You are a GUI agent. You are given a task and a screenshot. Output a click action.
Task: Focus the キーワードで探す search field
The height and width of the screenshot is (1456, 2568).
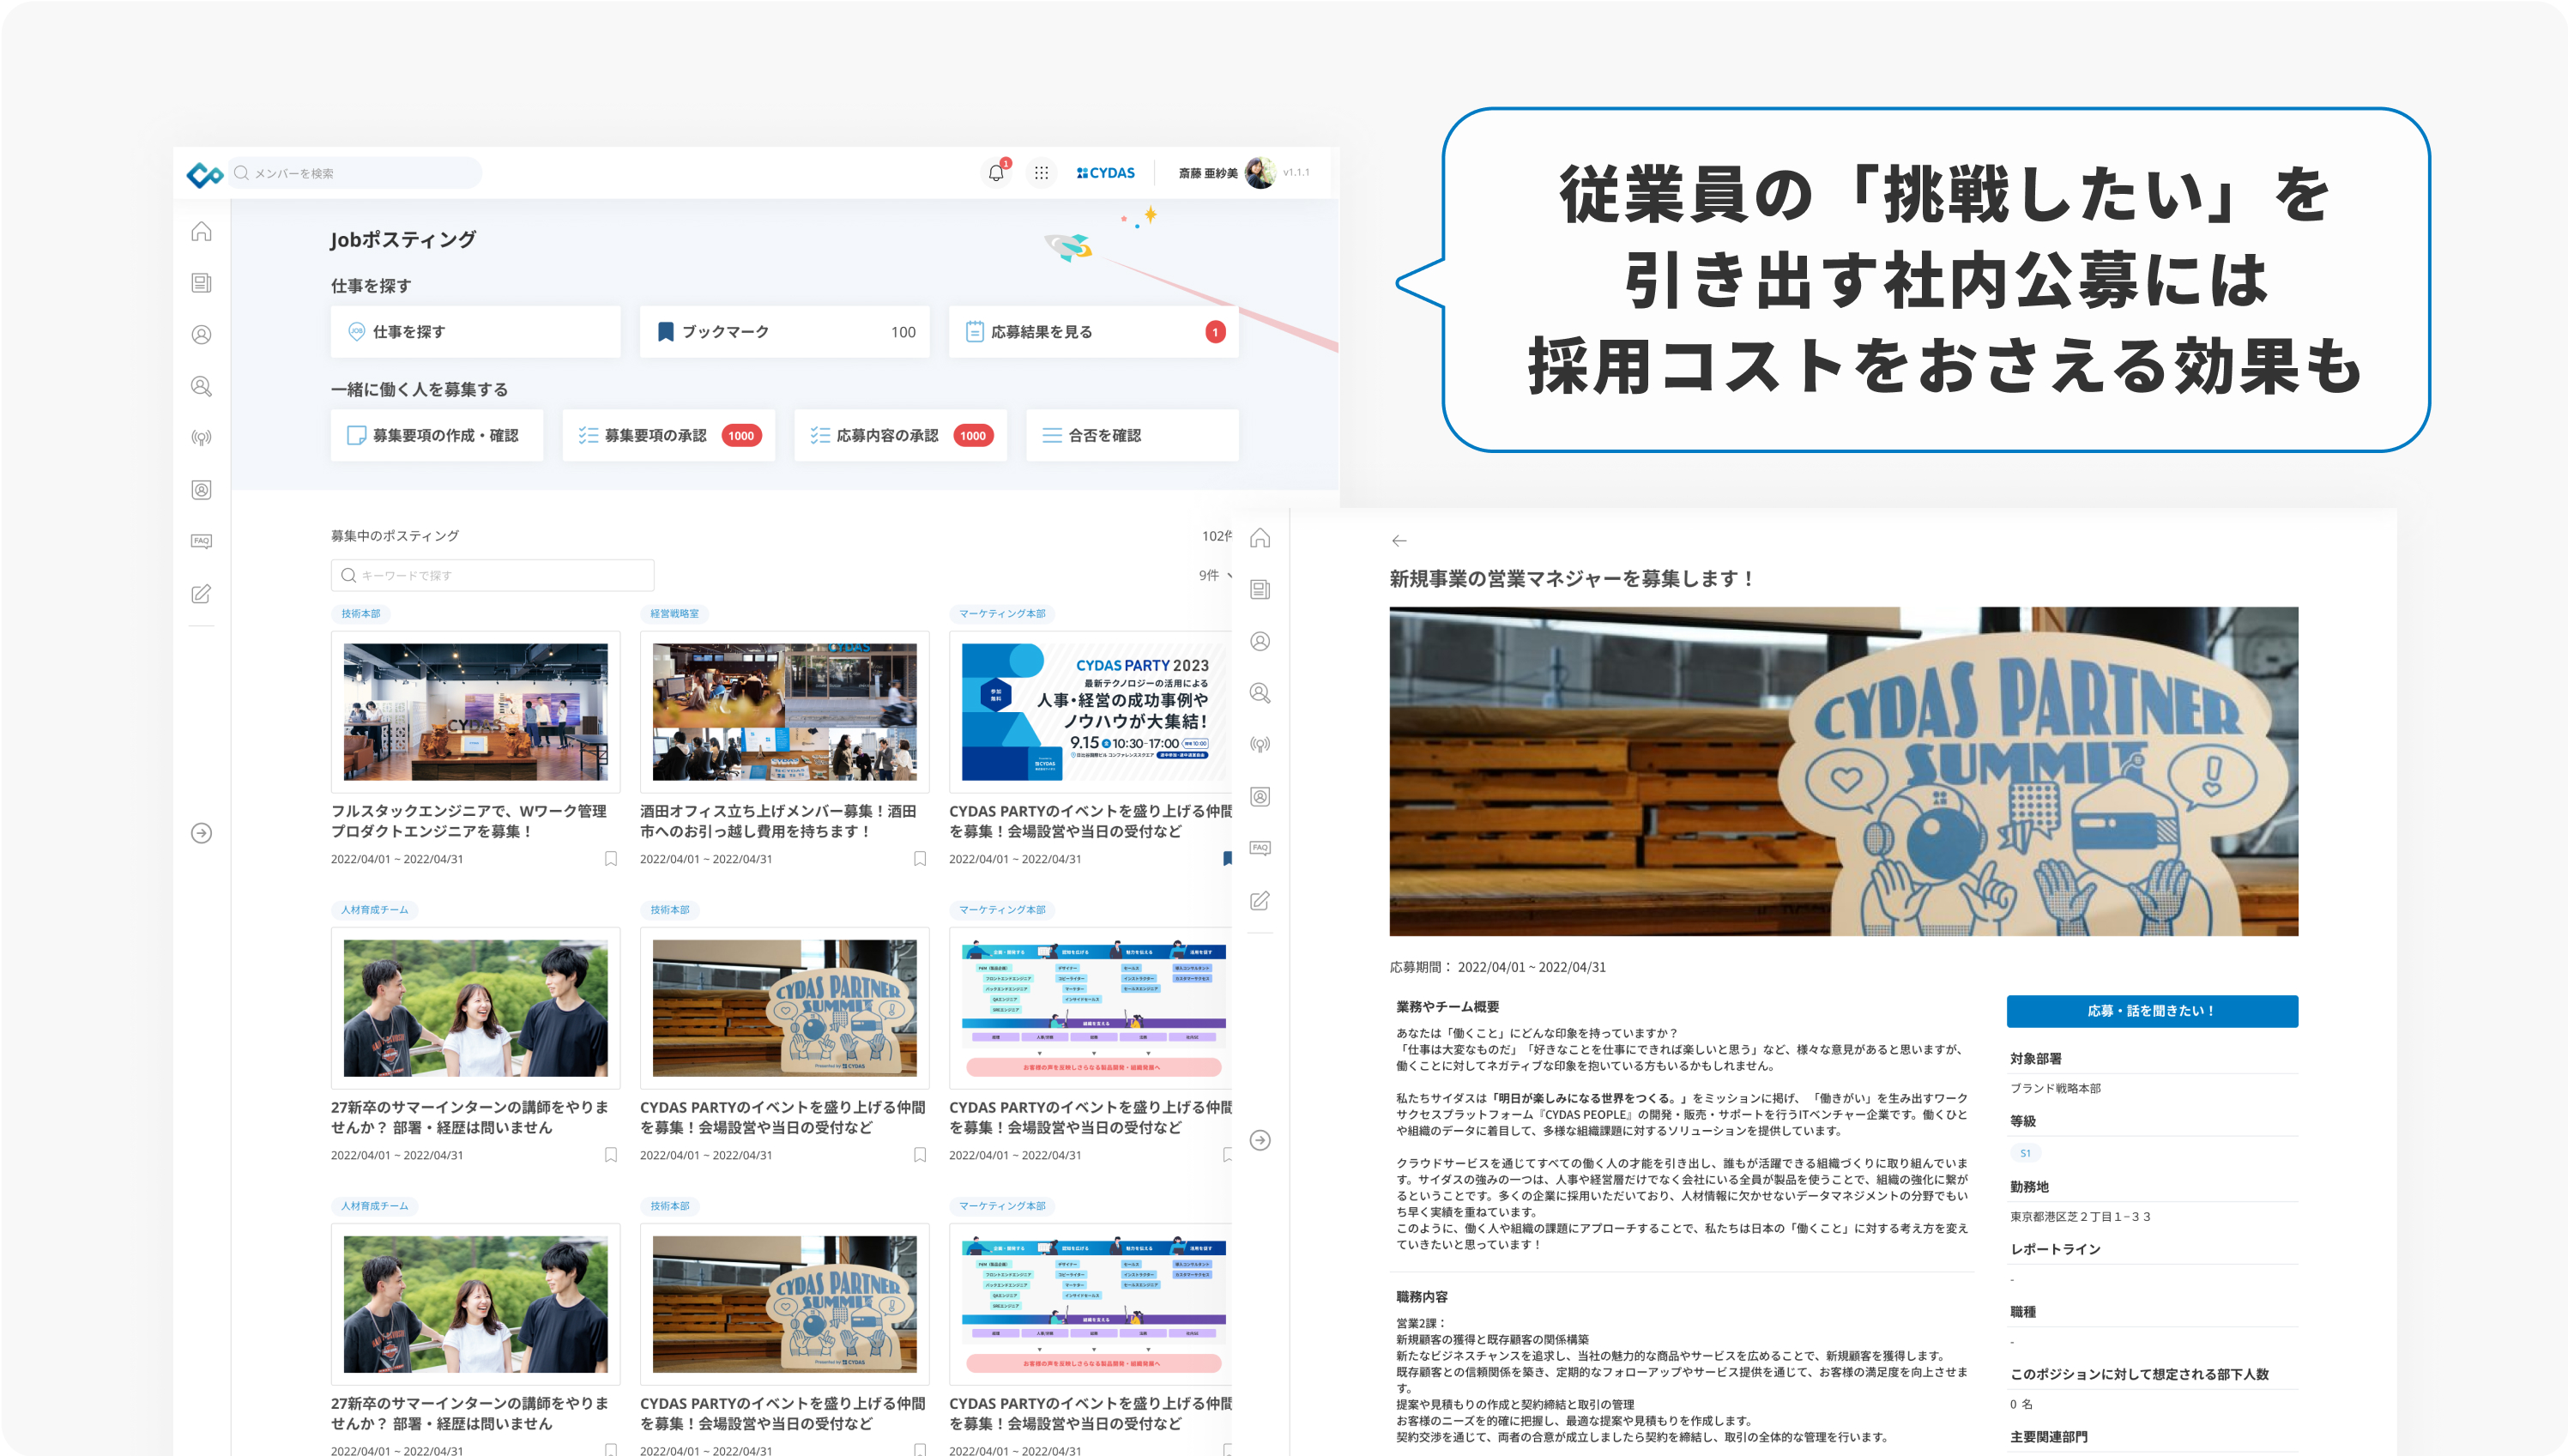click(492, 575)
